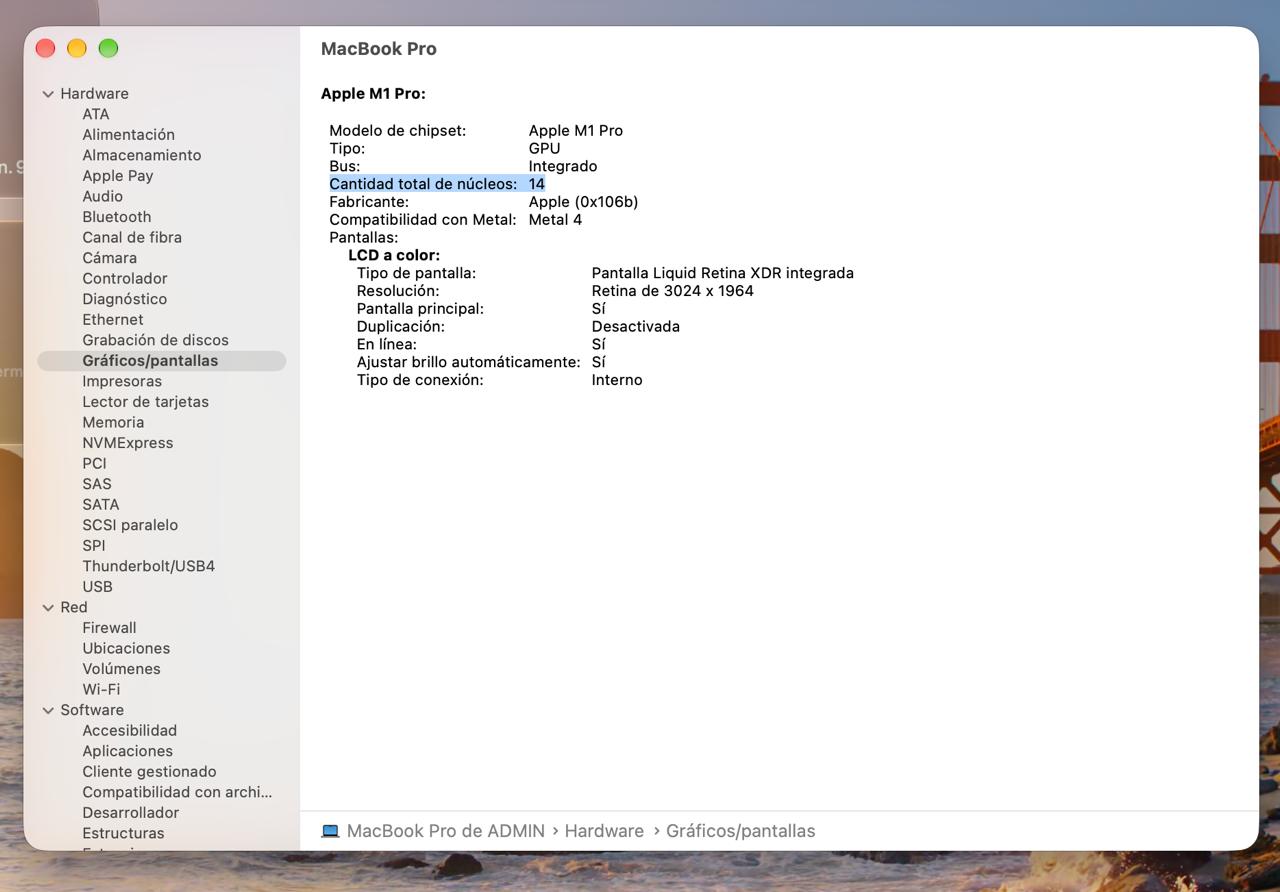Select SATA in the sidebar

click(x=100, y=505)
